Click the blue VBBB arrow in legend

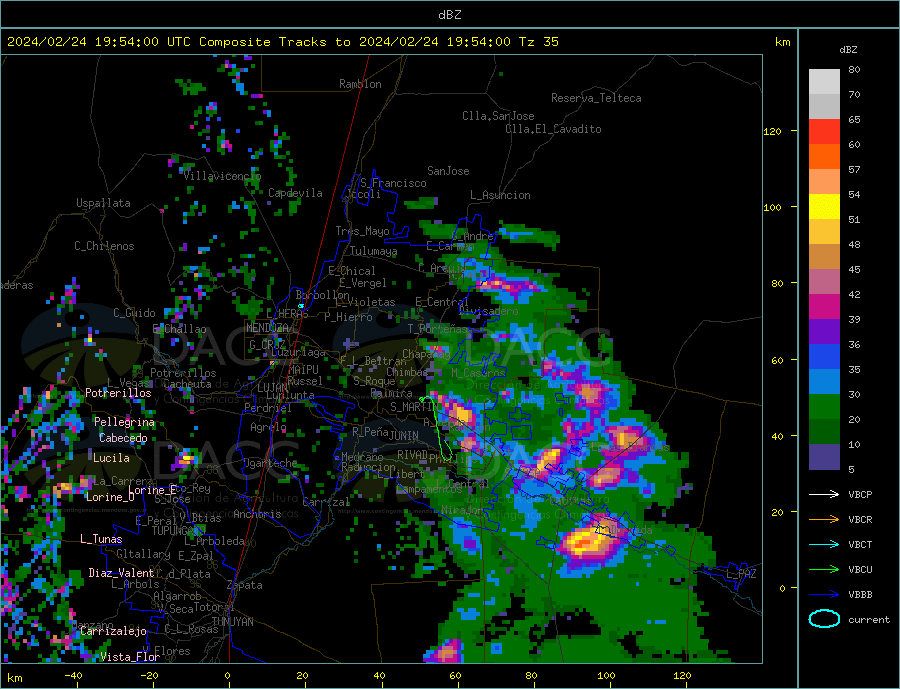824,595
